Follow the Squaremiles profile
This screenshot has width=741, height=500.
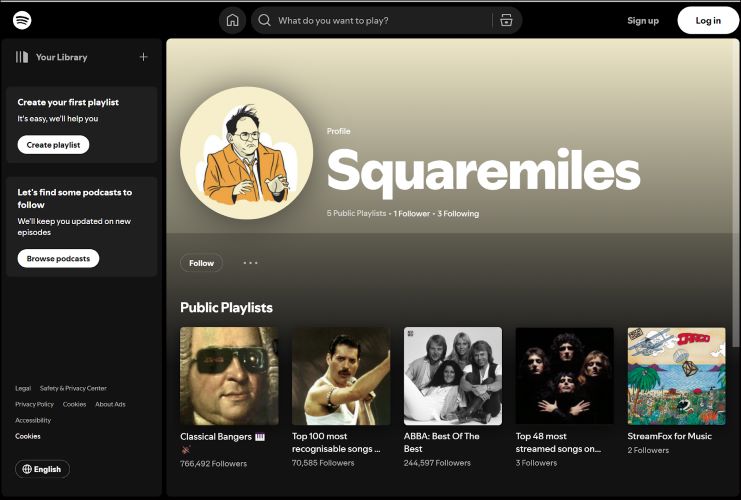(x=201, y=263)
